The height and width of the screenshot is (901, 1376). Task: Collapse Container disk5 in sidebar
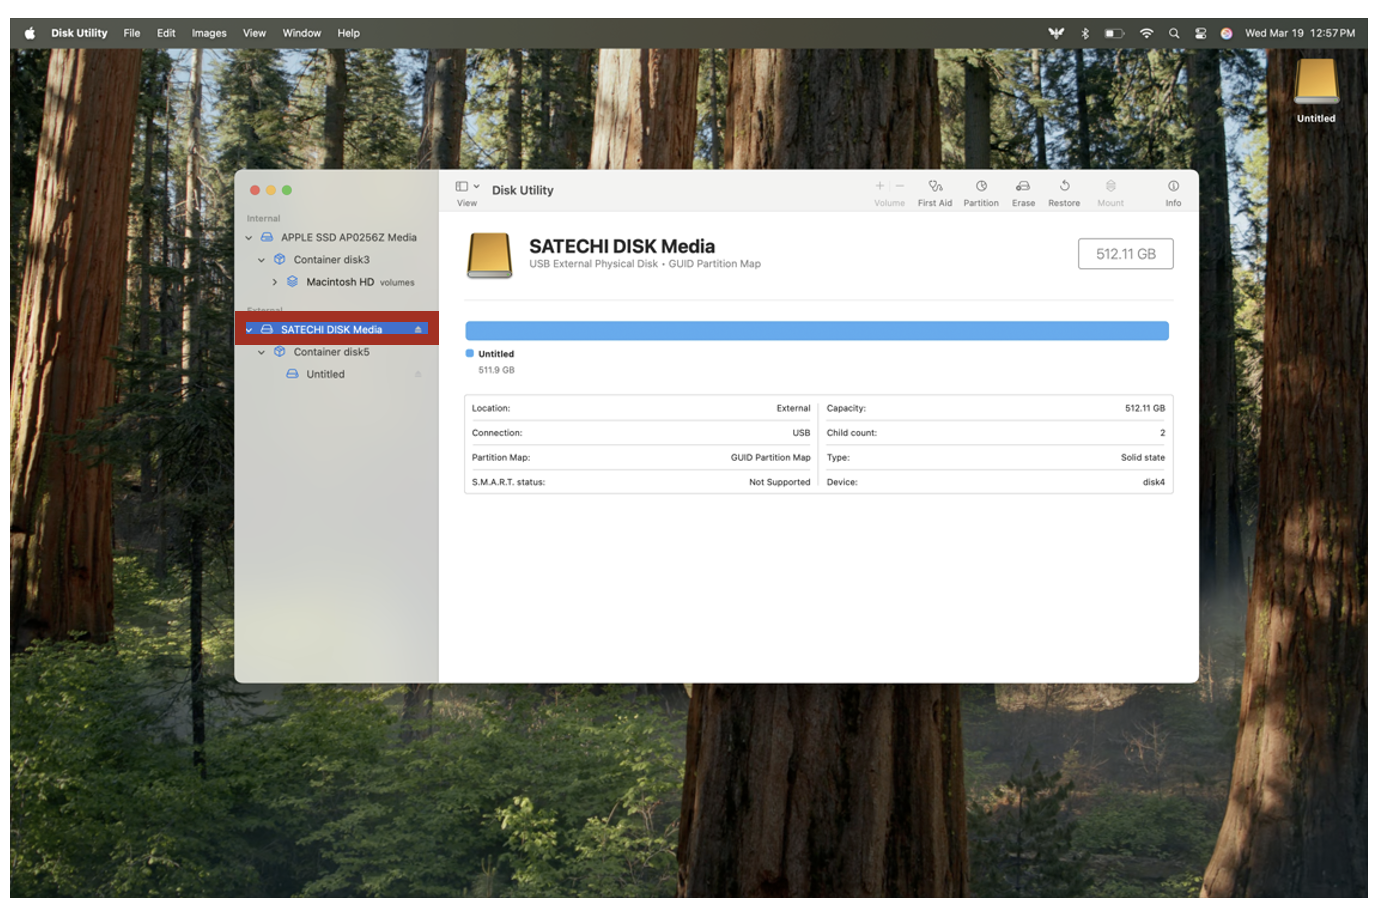point(262,352)
